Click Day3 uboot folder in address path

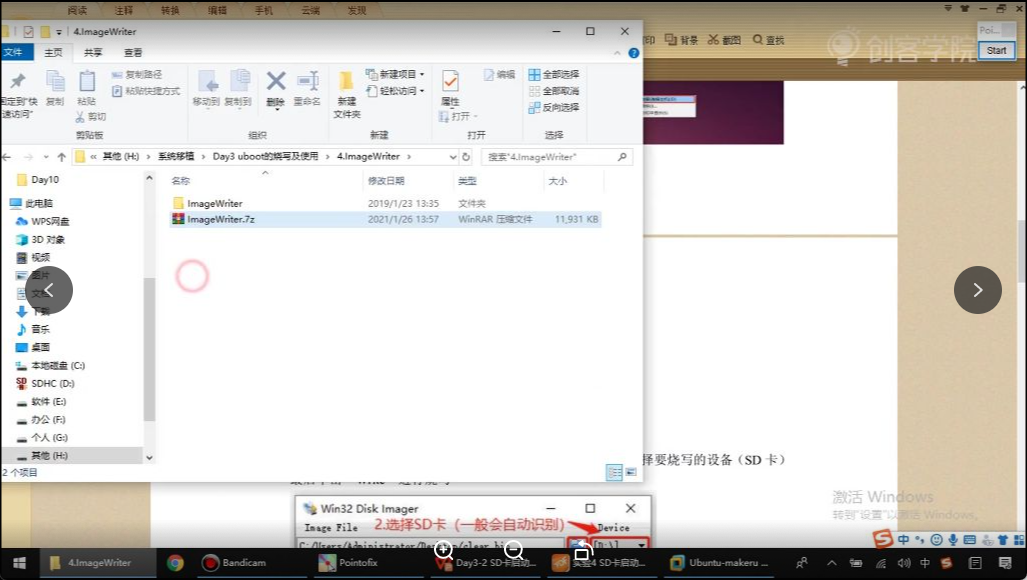click(265, 156)
